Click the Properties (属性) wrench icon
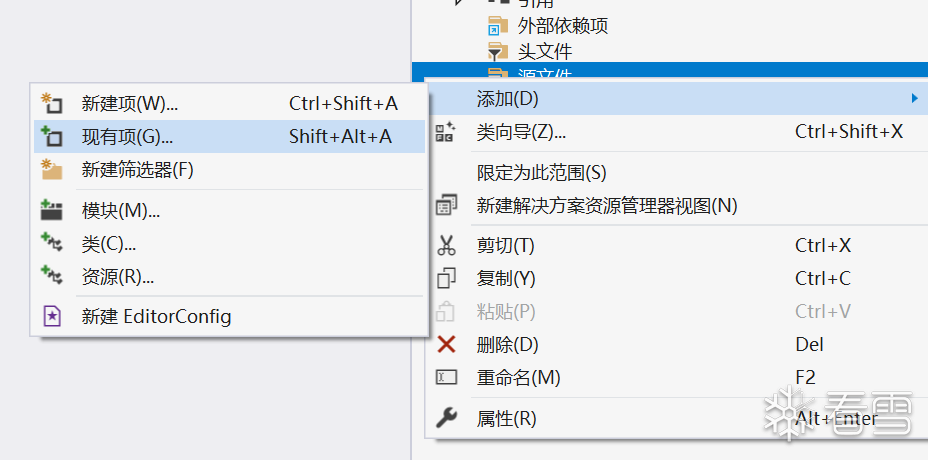 point(446,418)
